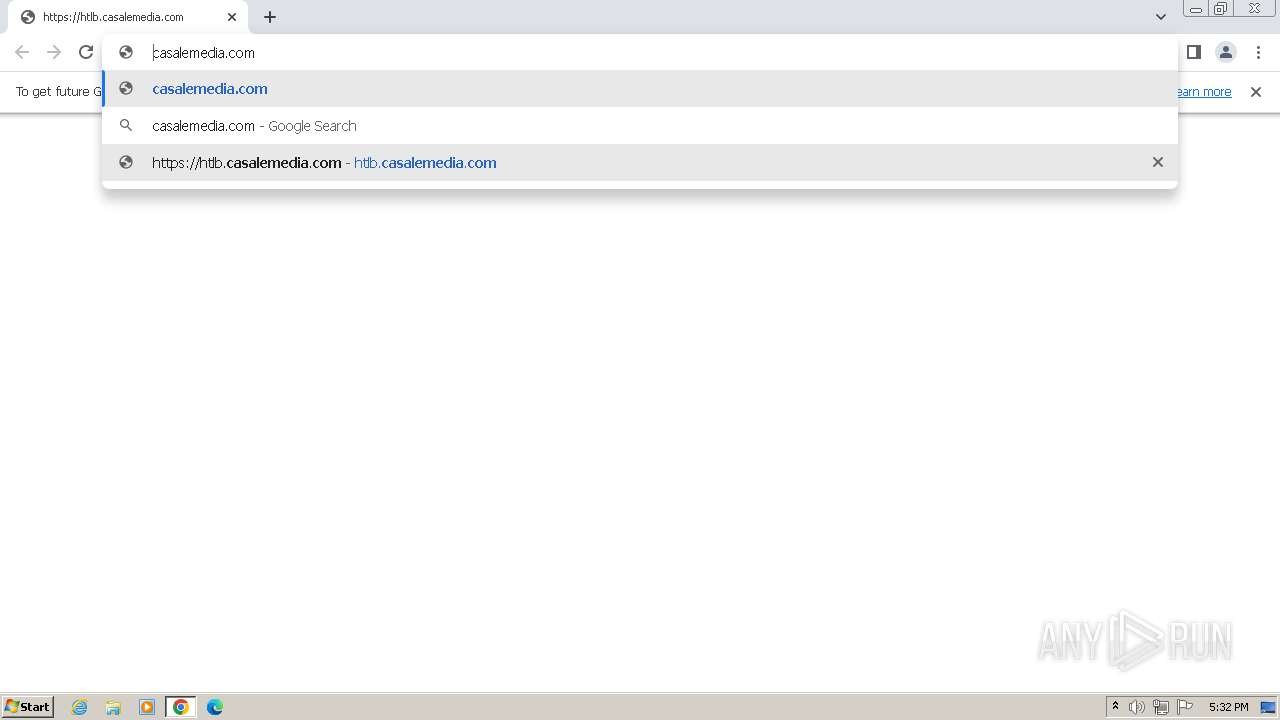Remove the htlb.casalemedia.com suggestion with X

[1158, 162]
